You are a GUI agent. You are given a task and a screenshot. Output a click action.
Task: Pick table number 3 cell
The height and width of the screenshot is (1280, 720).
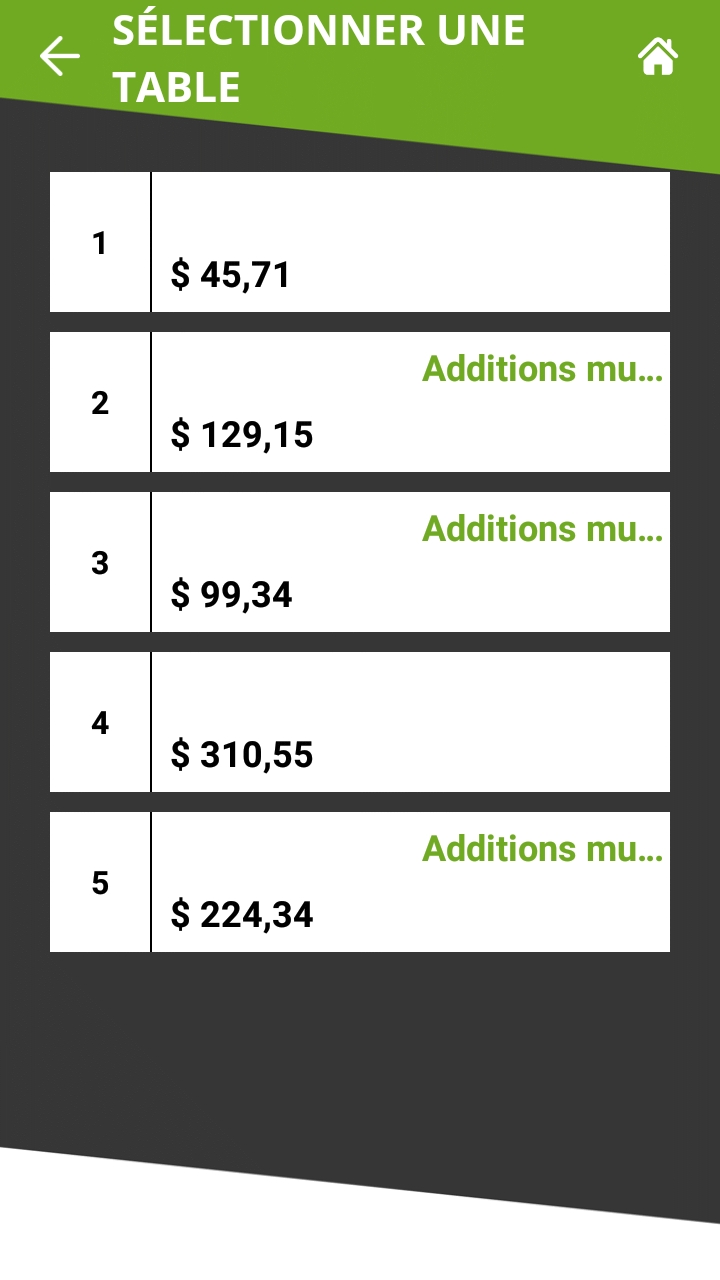point(100,562)
